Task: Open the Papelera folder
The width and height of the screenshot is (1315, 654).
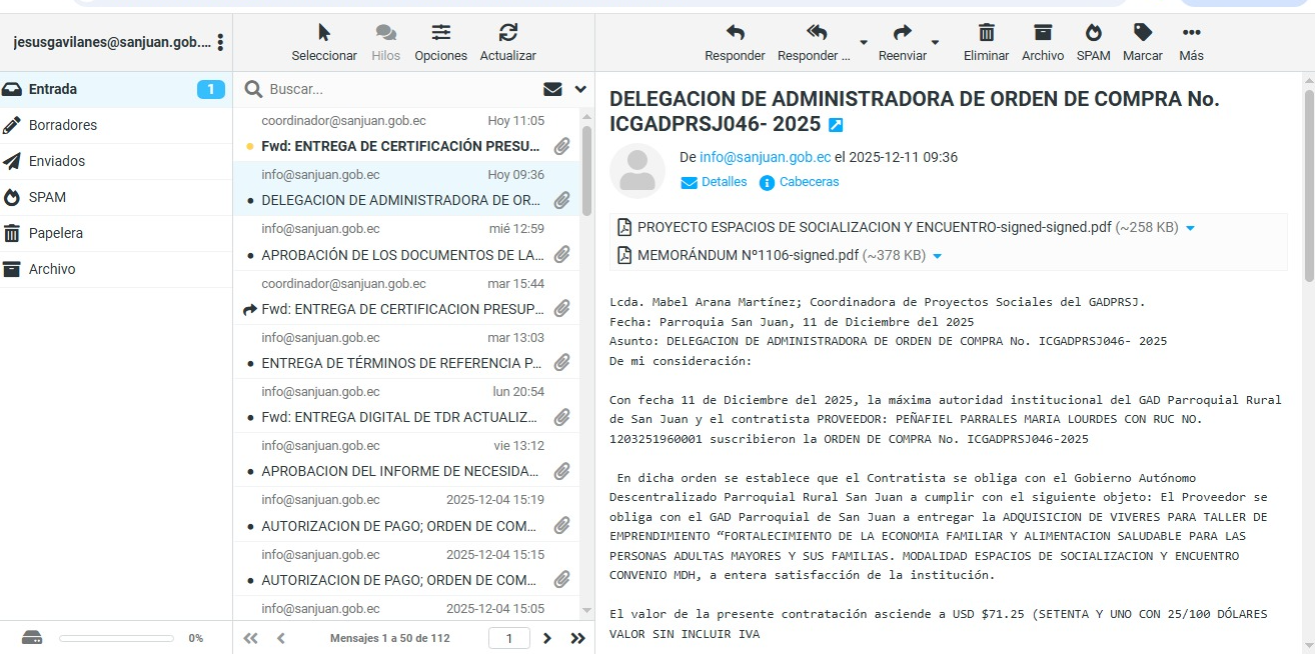Action: (x=56, y=233)
